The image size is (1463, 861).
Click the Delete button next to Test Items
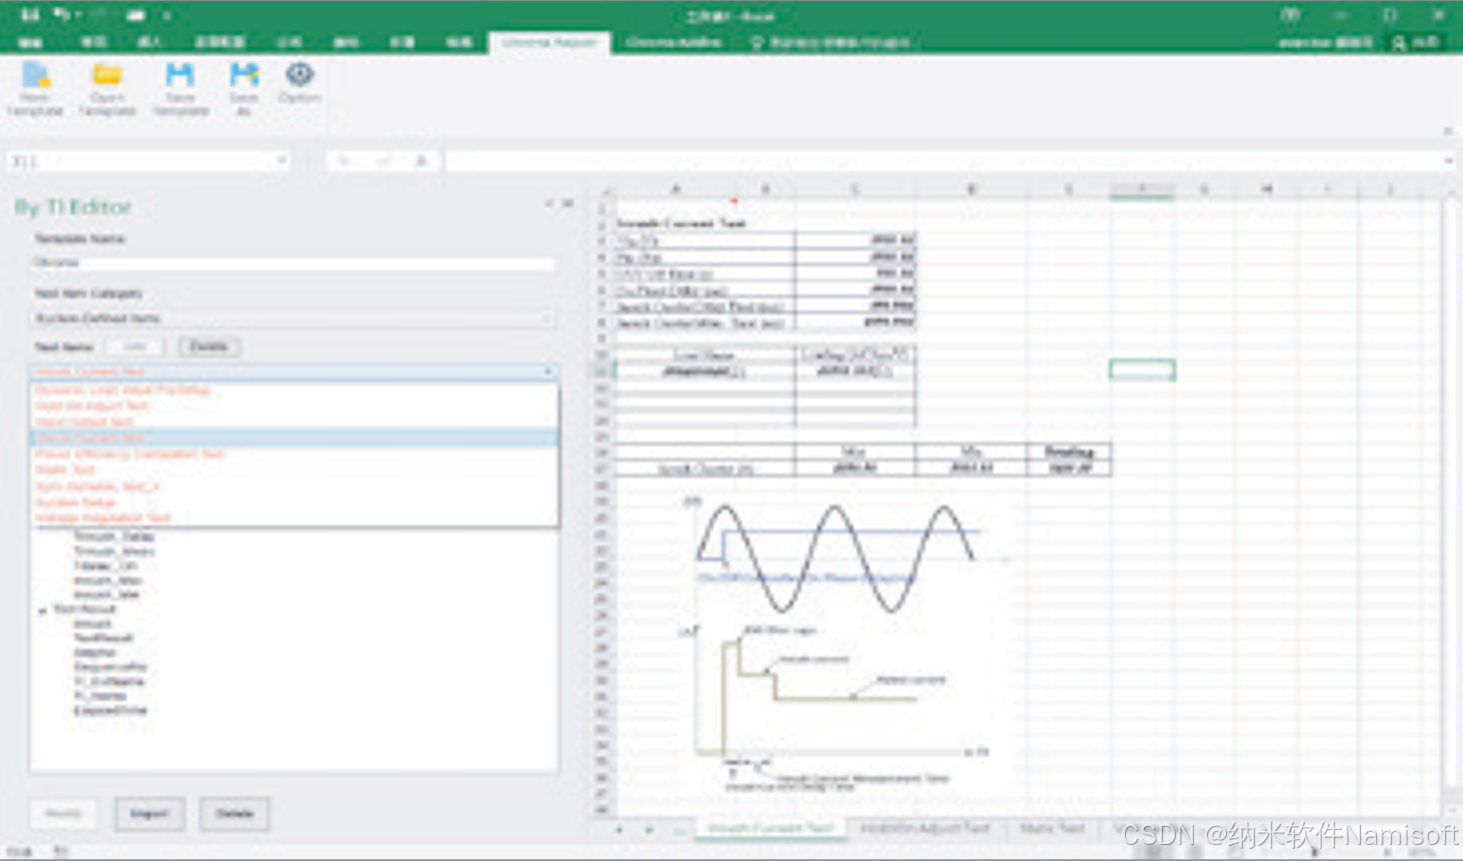(x=208, y=346)
